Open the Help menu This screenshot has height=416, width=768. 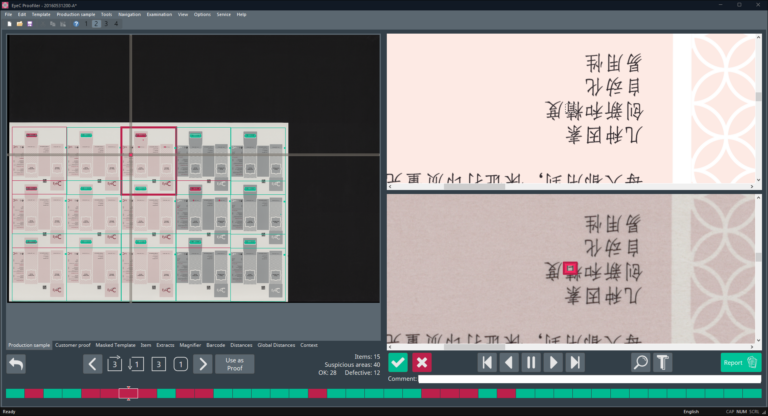[241, 15]
